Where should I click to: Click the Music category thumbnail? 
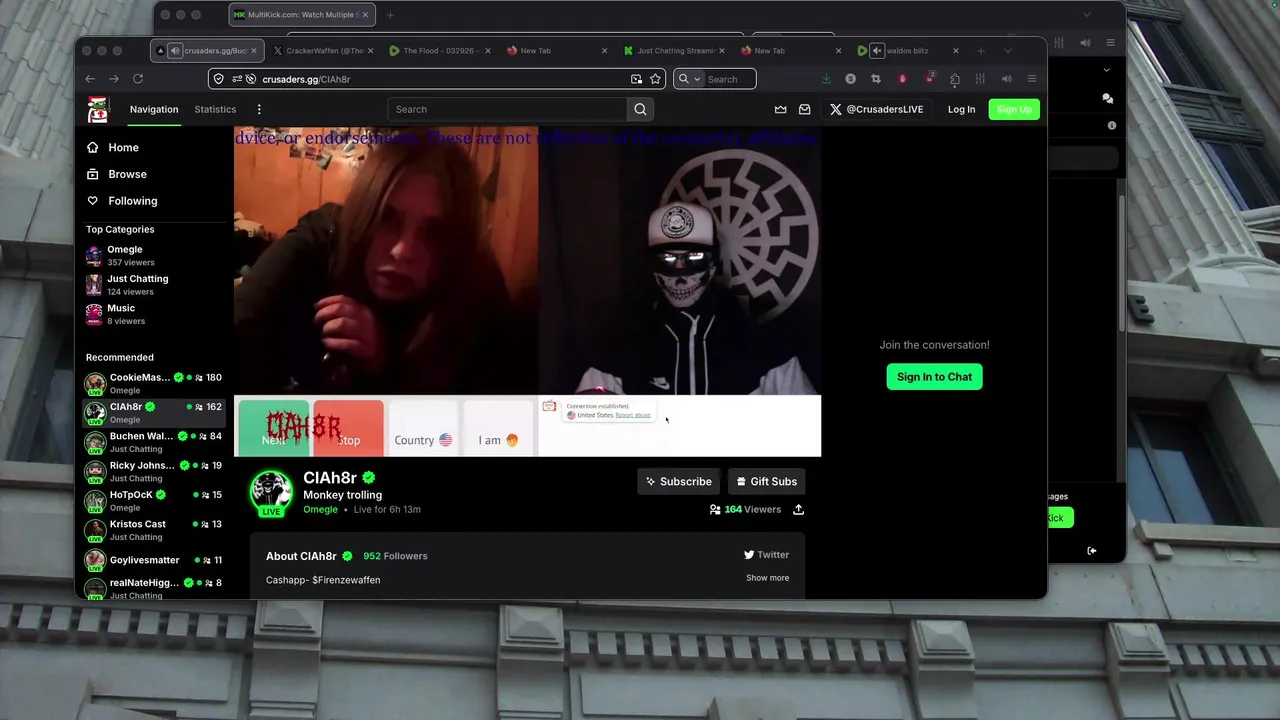pyautogui.click(x=94, y=314)
